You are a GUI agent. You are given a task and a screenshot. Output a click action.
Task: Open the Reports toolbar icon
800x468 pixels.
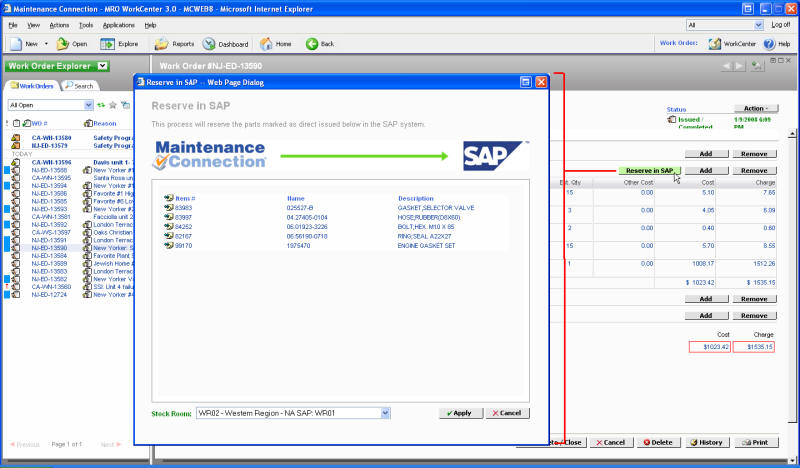click(x=162, y=44)
